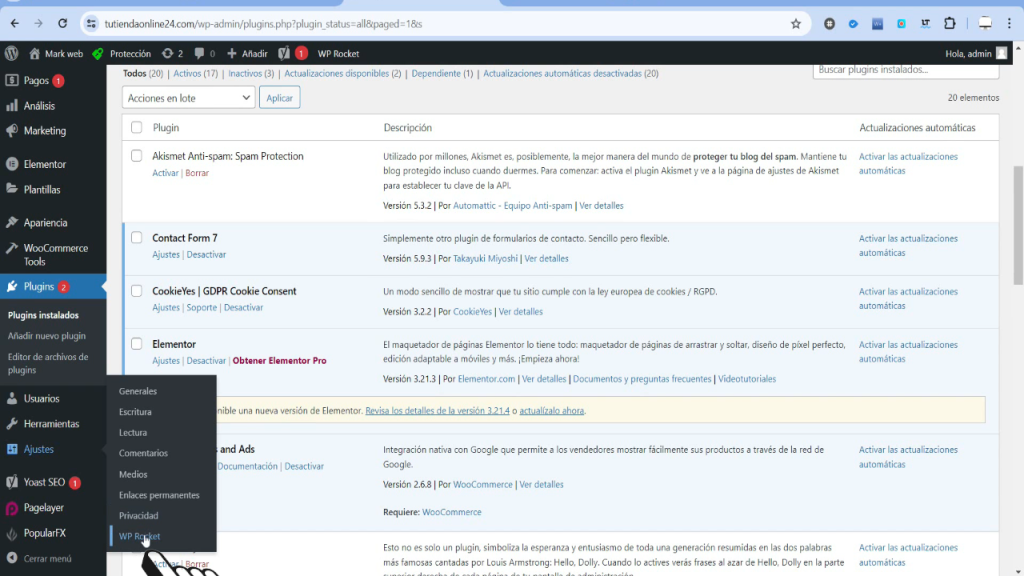Toggle the select-all plugins checkbox in header

click(x=137, y=128)
